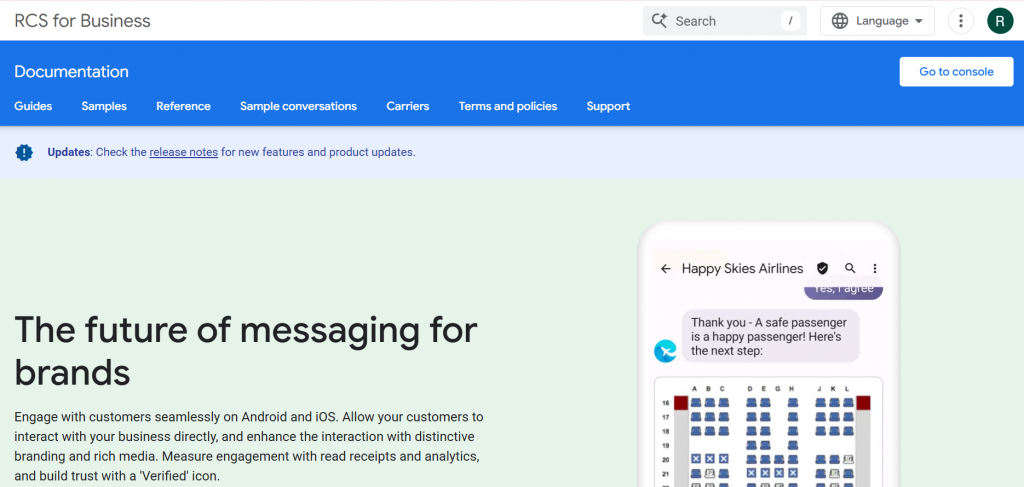The height and width of the screenshot is (487, 1024).
Task: Click the Go to console button
Action: click(x=956, y=72)
